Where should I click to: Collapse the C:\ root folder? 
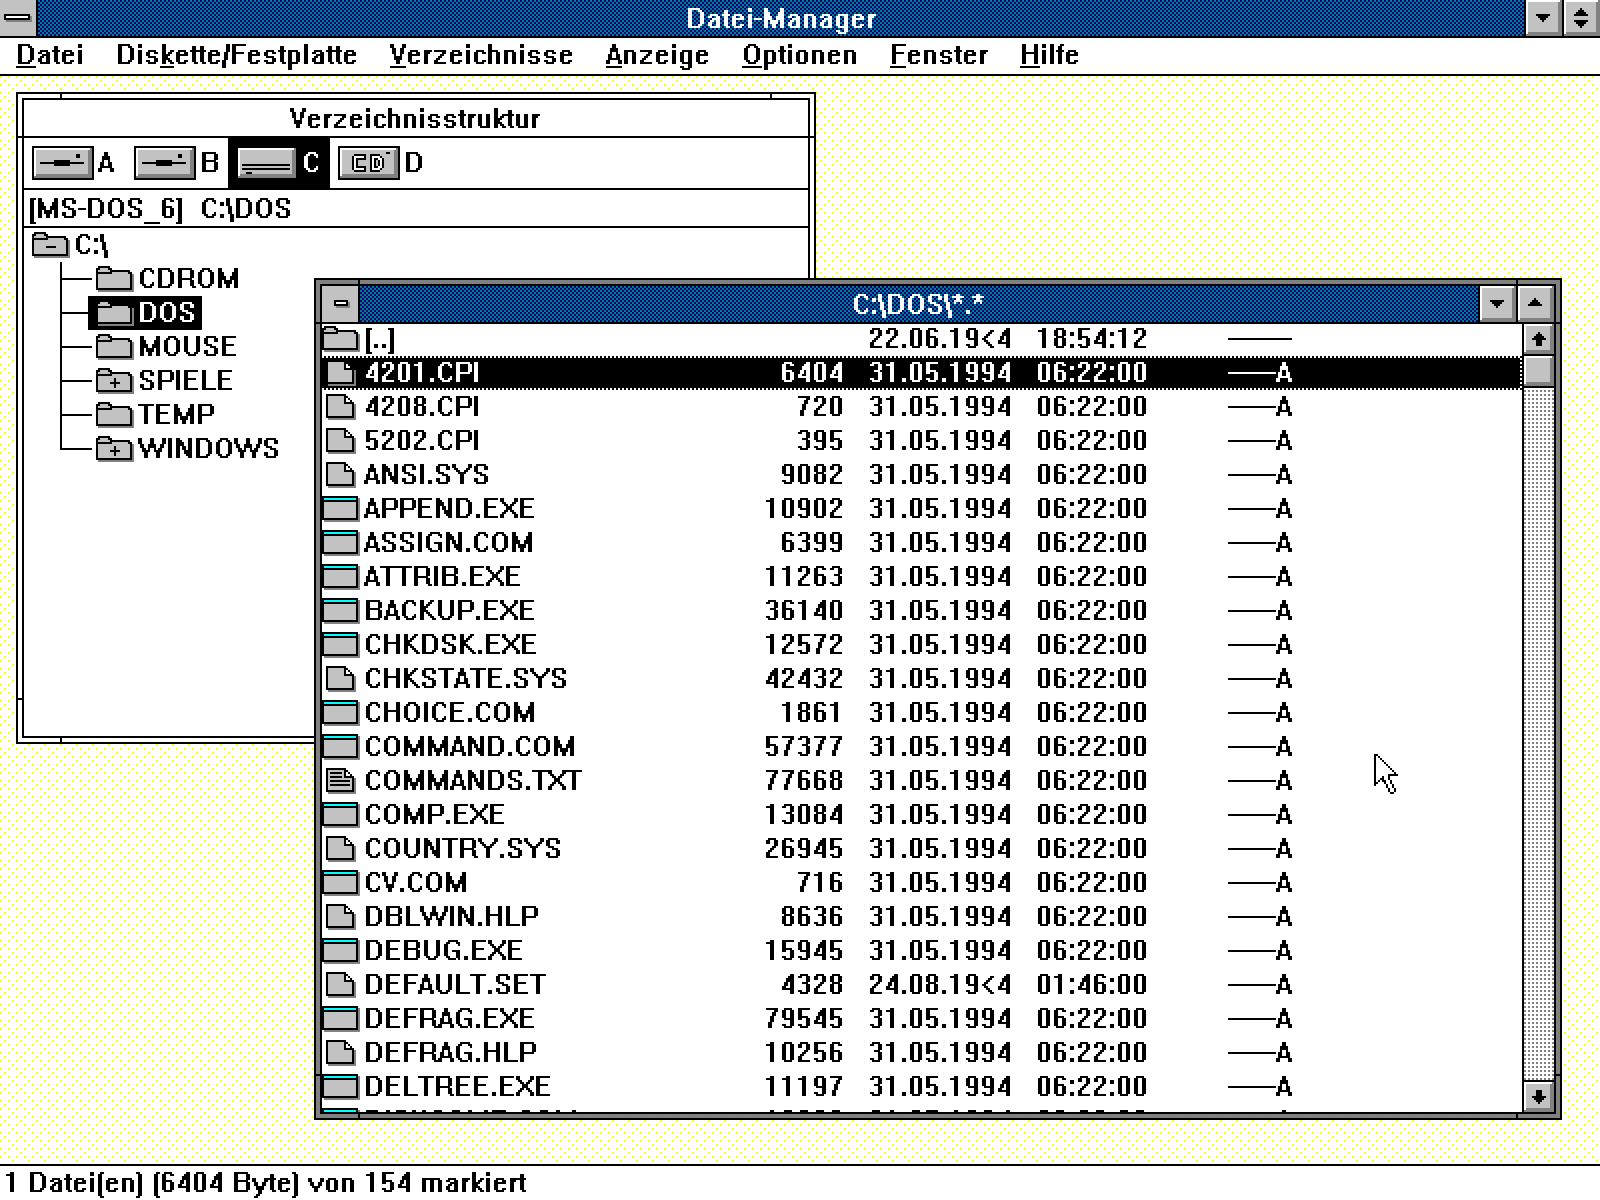point(50,245)
